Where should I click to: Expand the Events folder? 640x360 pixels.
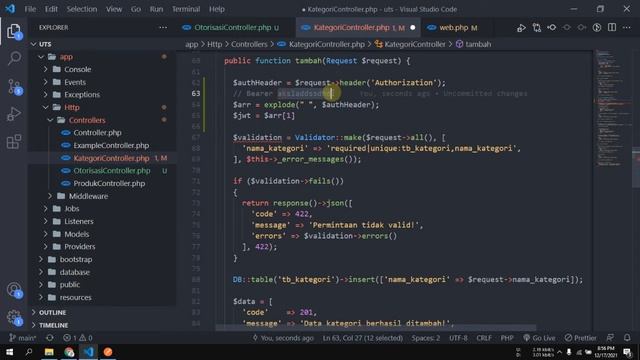45,82
